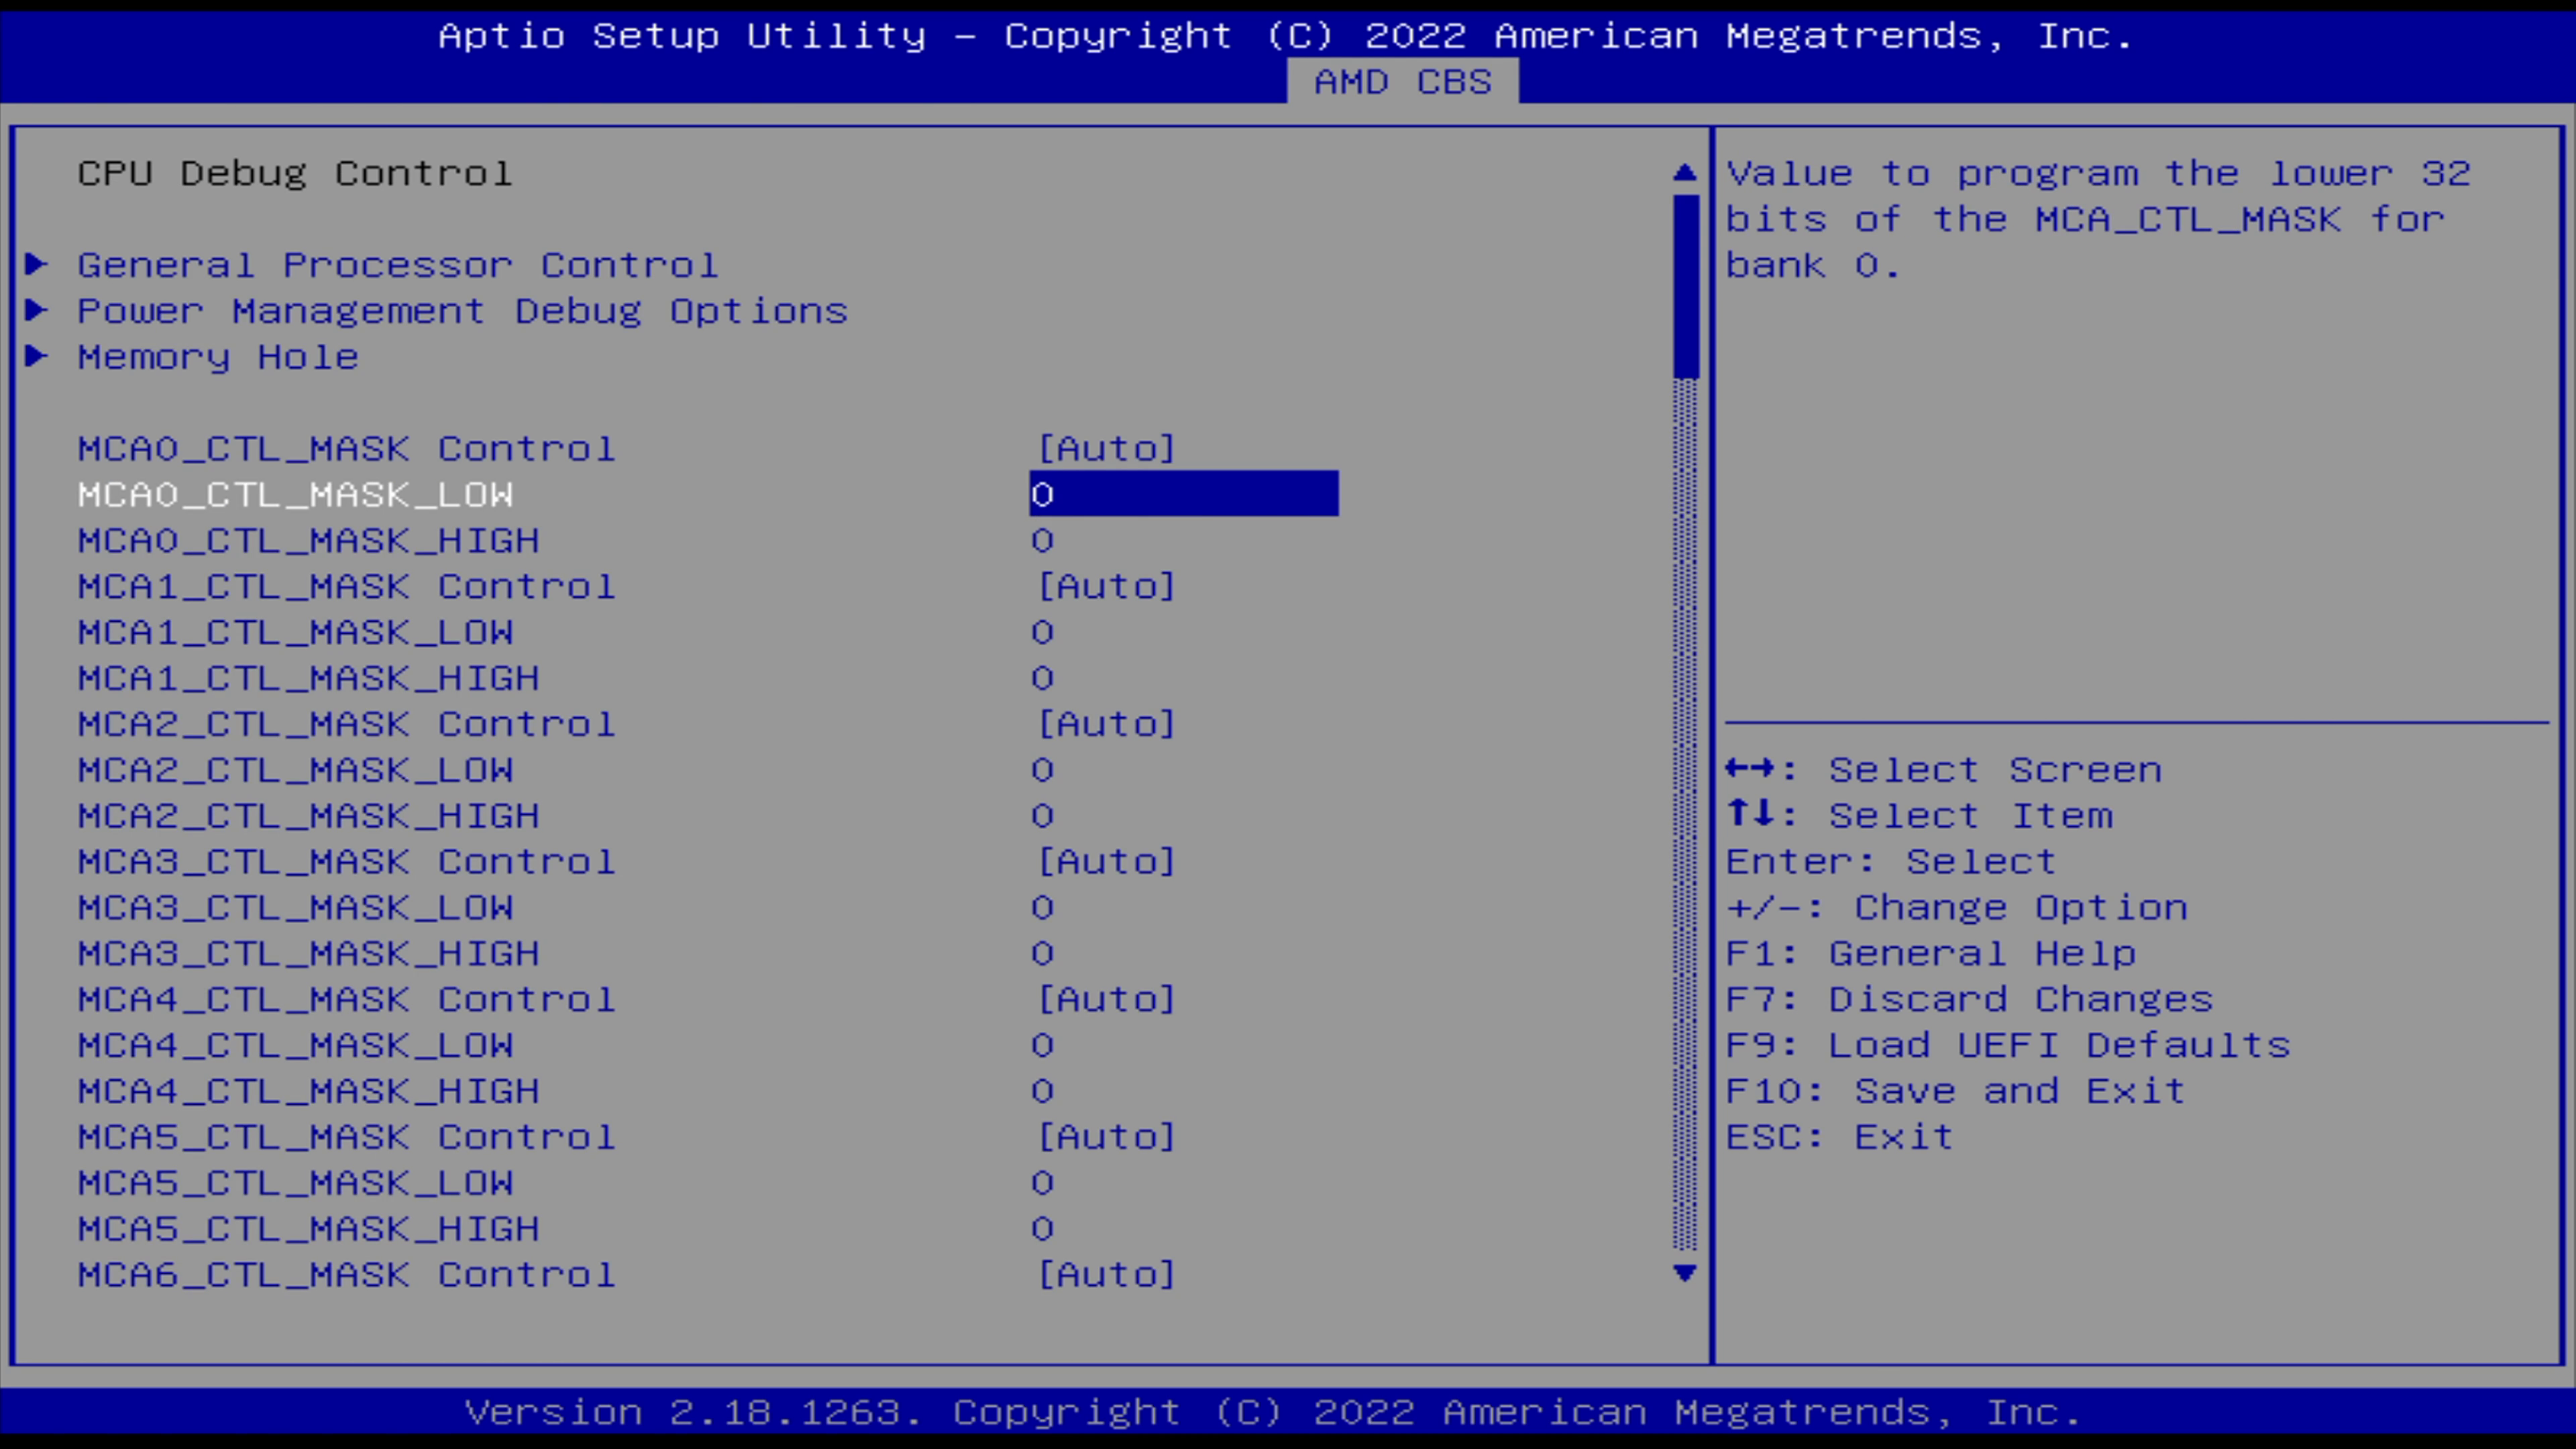Click the F7: Discard Changes hint

coord(1970,999)
